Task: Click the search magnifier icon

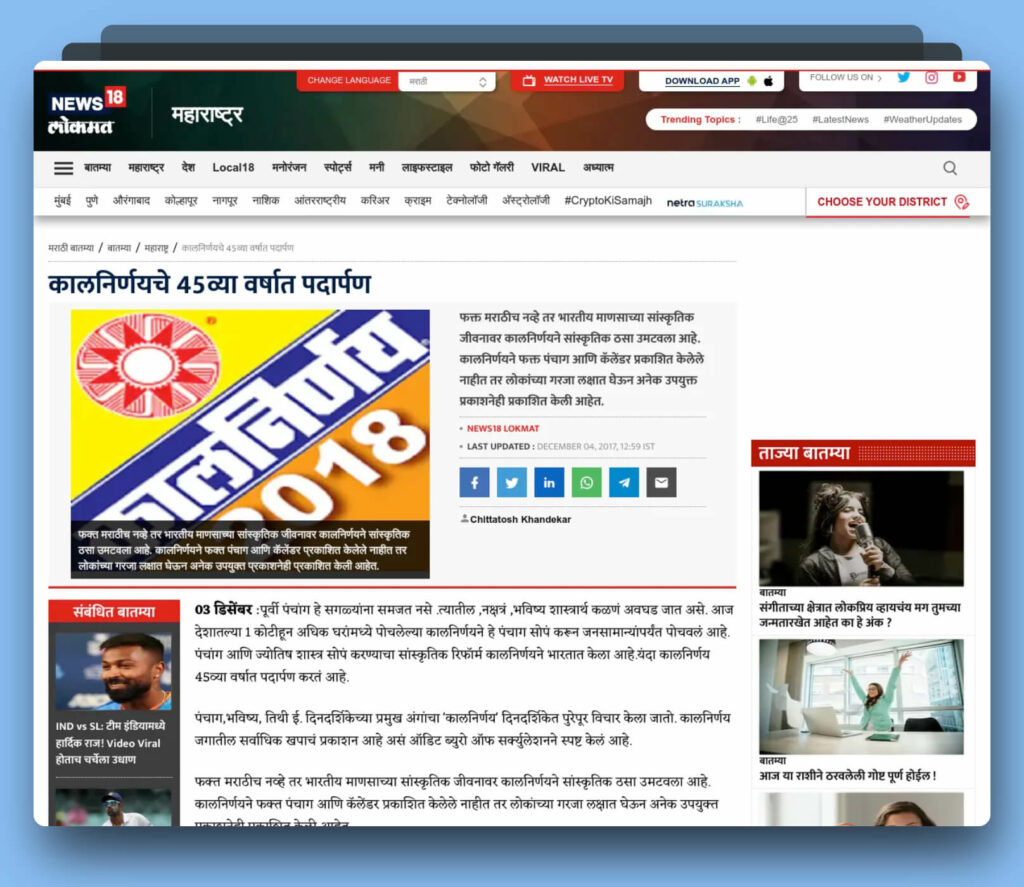Action: click(x=949, y=168)
